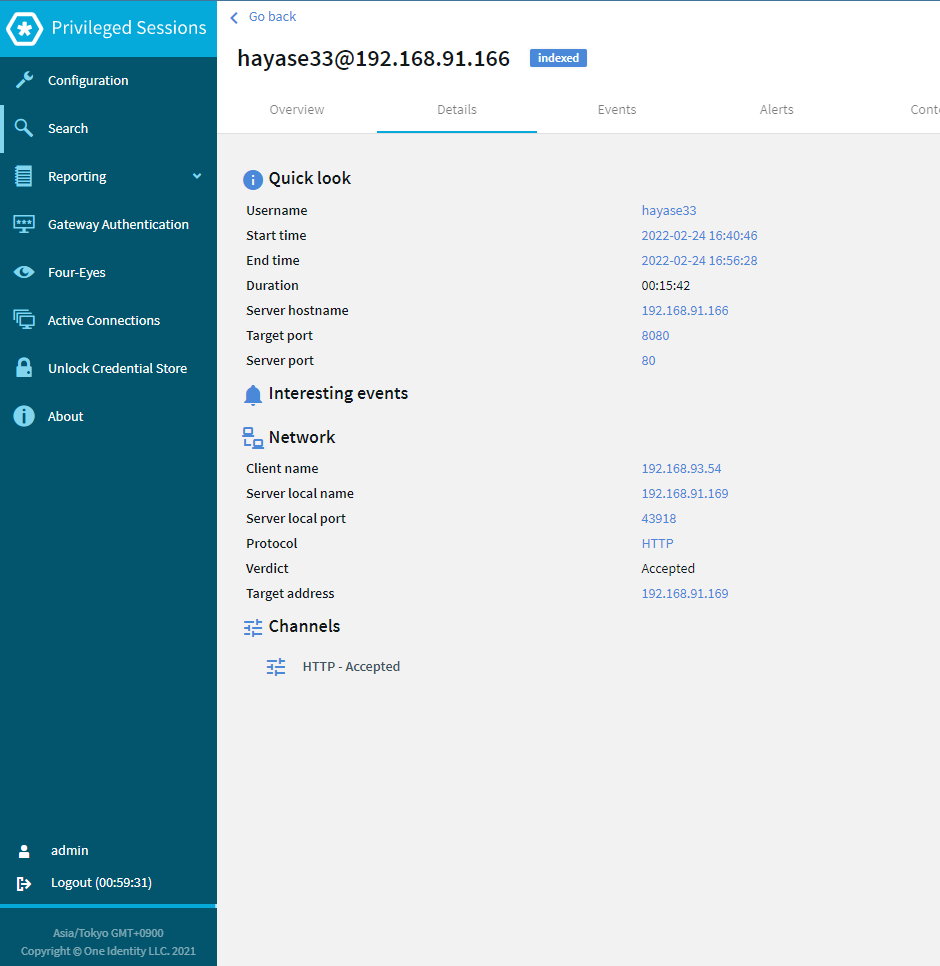Open the About menu item

108,416
